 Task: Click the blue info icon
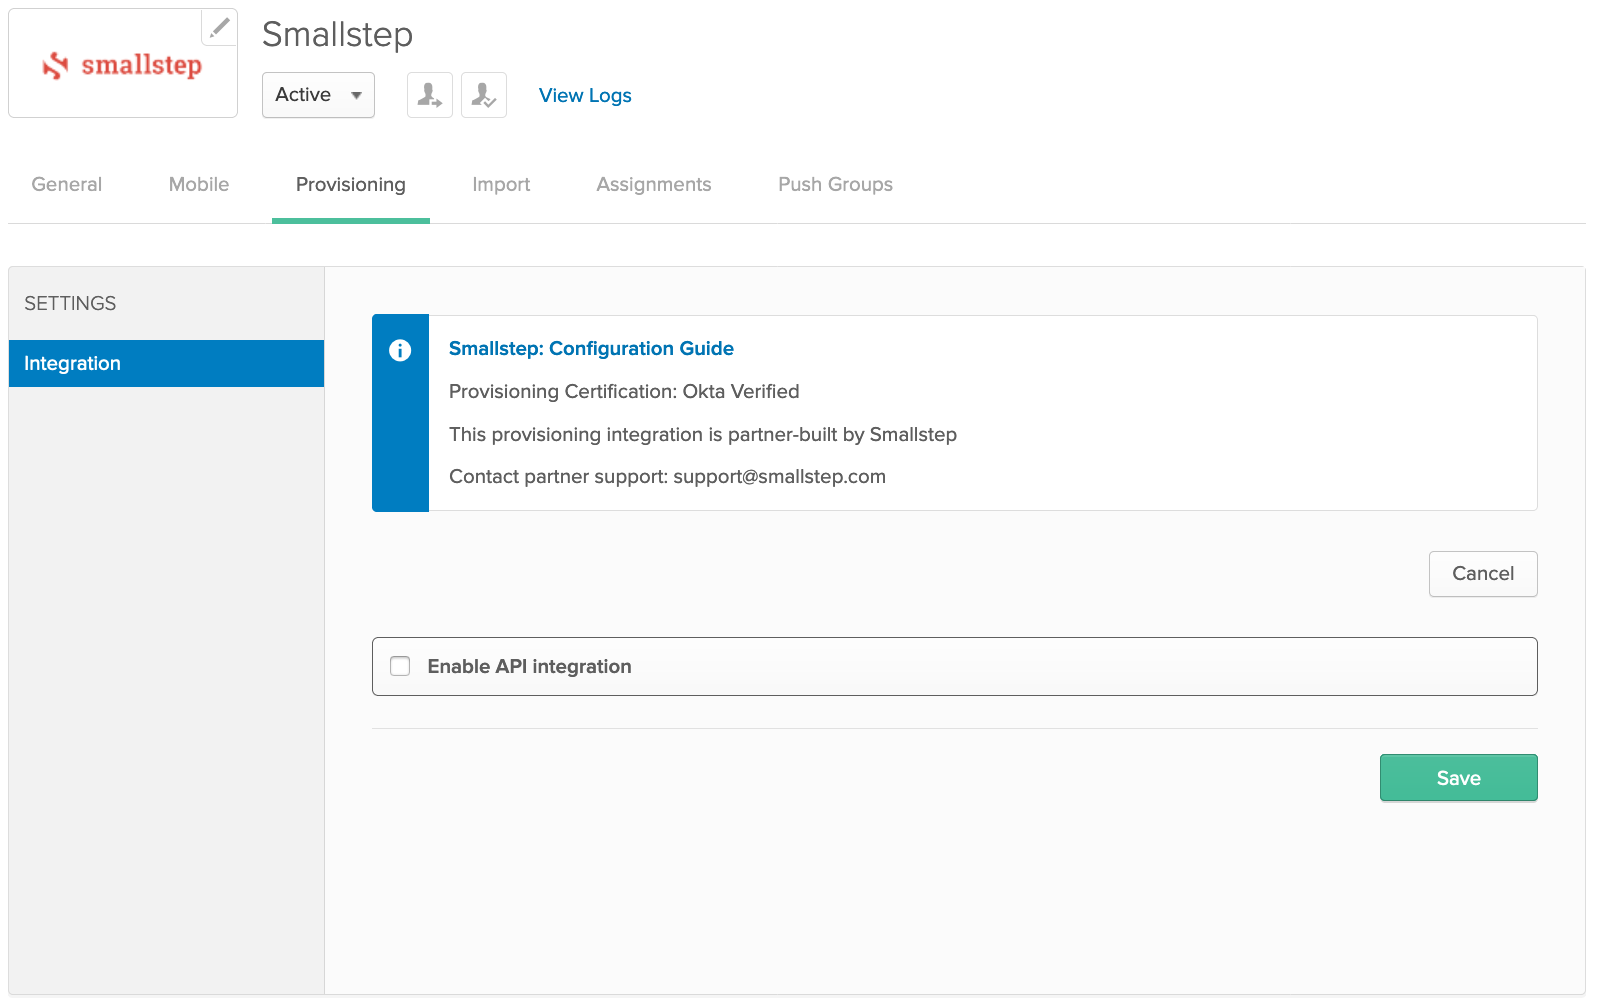[x=400, y=350]
